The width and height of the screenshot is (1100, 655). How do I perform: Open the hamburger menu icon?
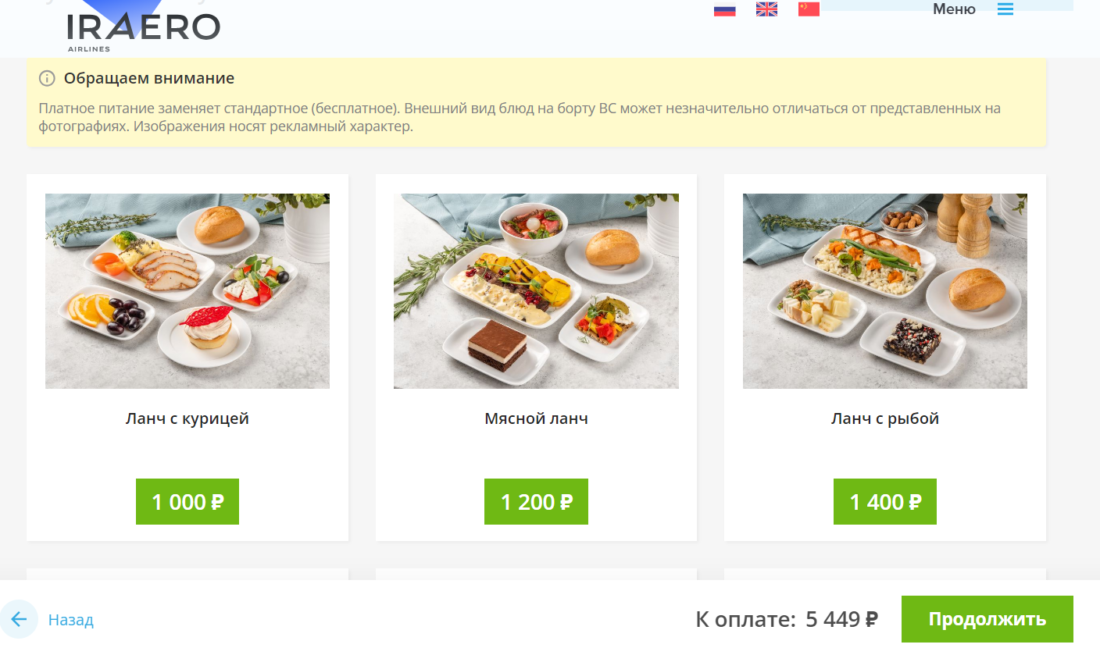tap(1005, 10)
